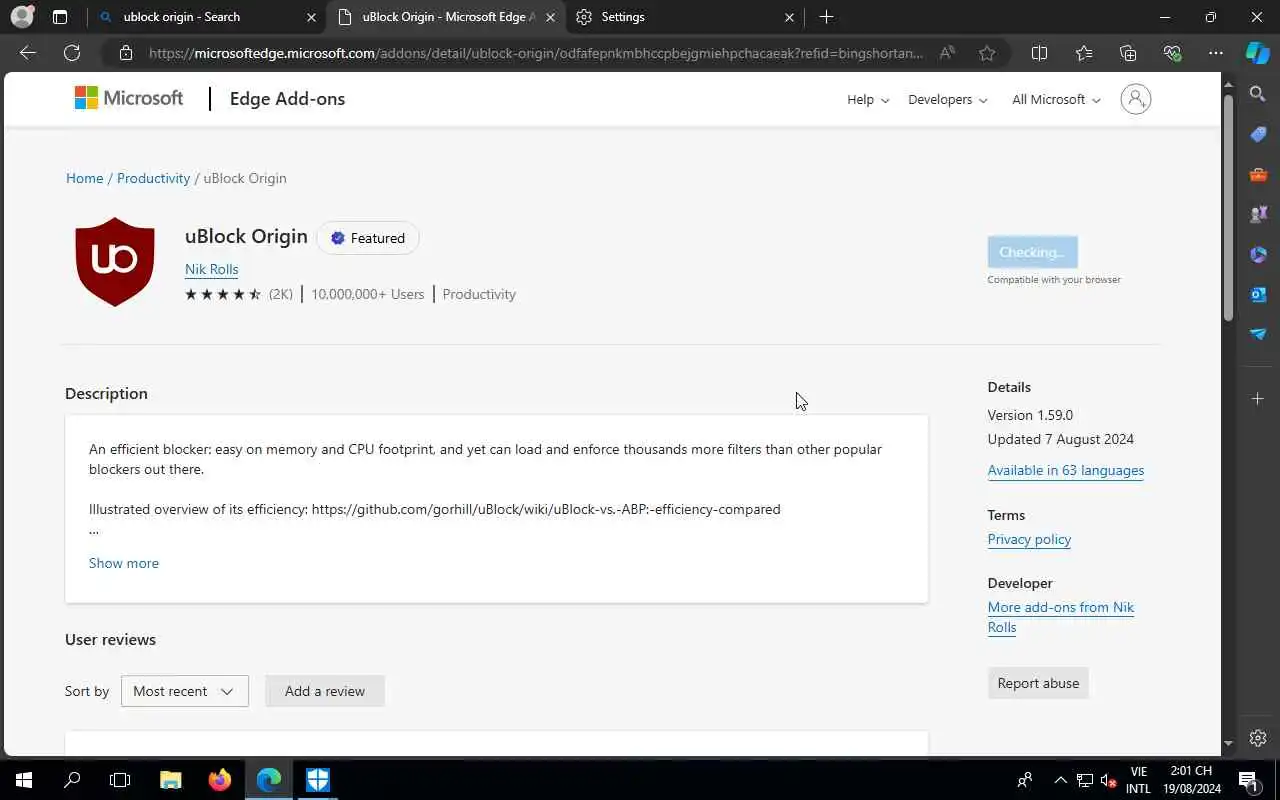Open the Edge profile icon in title bar
Image resolution: width=1280 pixels, height=800 pixels.
(x=21, y=17)
